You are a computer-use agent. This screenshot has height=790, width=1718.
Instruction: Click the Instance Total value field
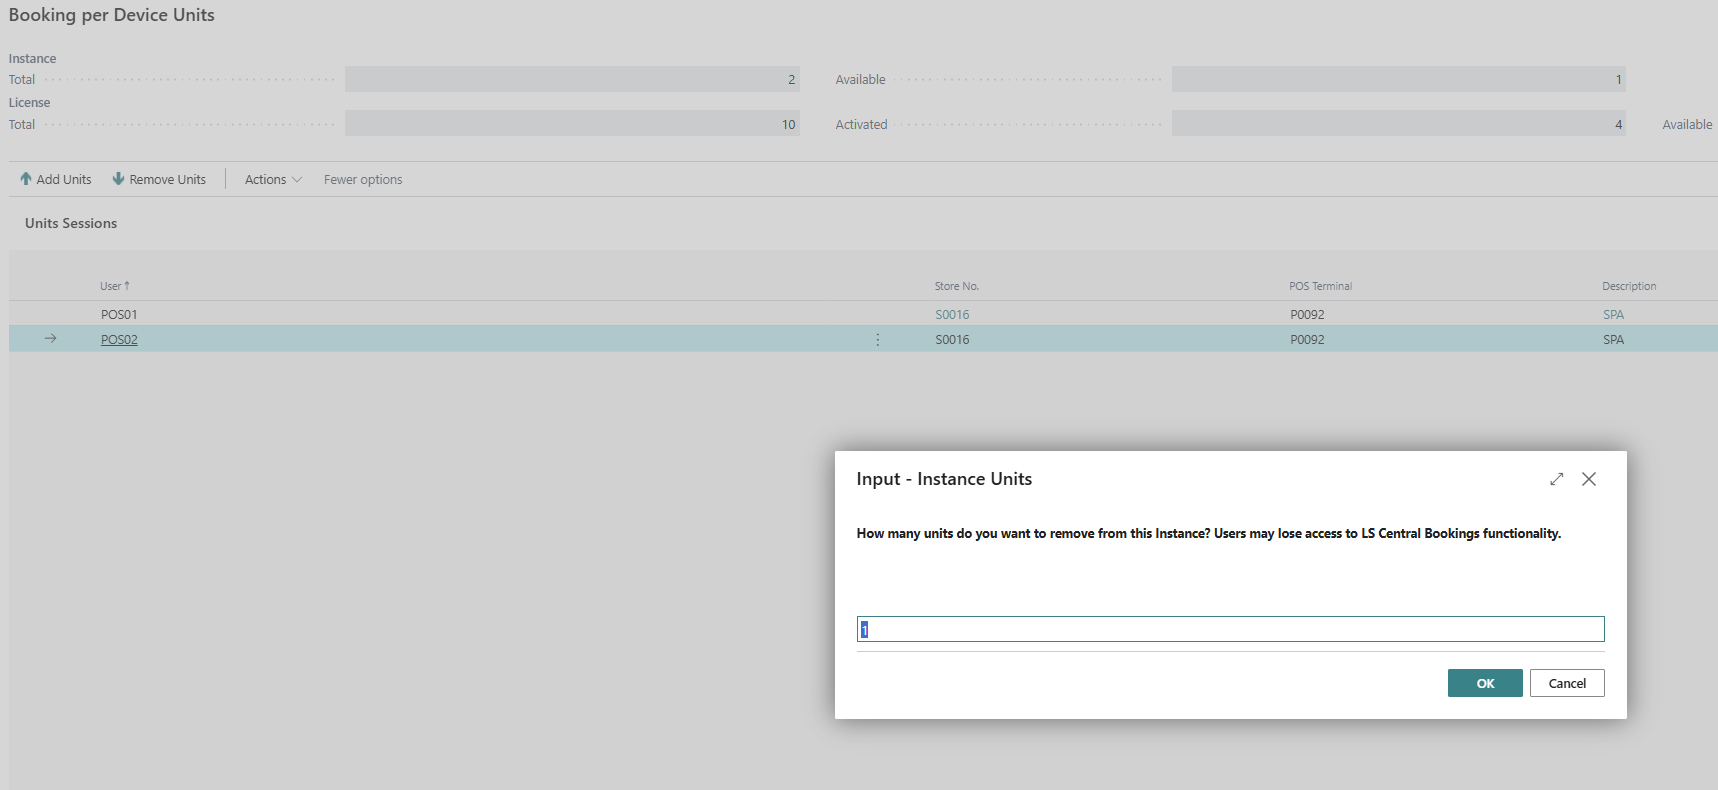(x=572, y=80)
